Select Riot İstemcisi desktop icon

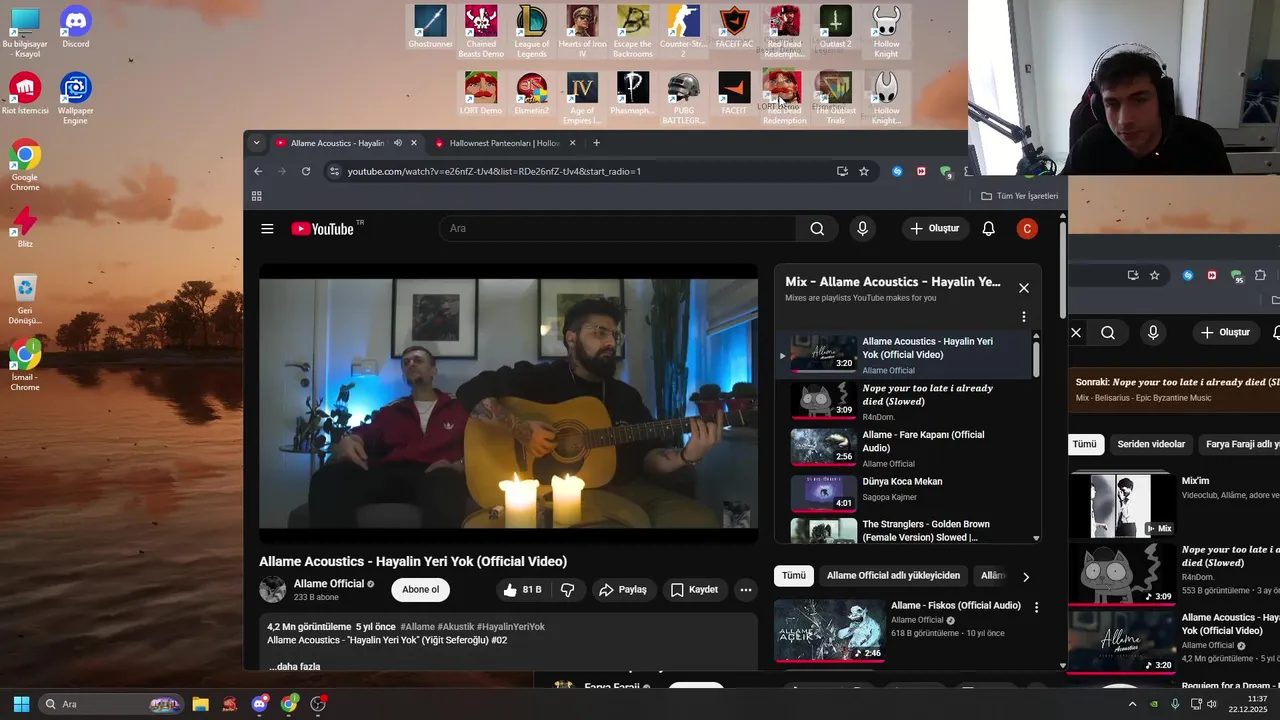[25, 94]
